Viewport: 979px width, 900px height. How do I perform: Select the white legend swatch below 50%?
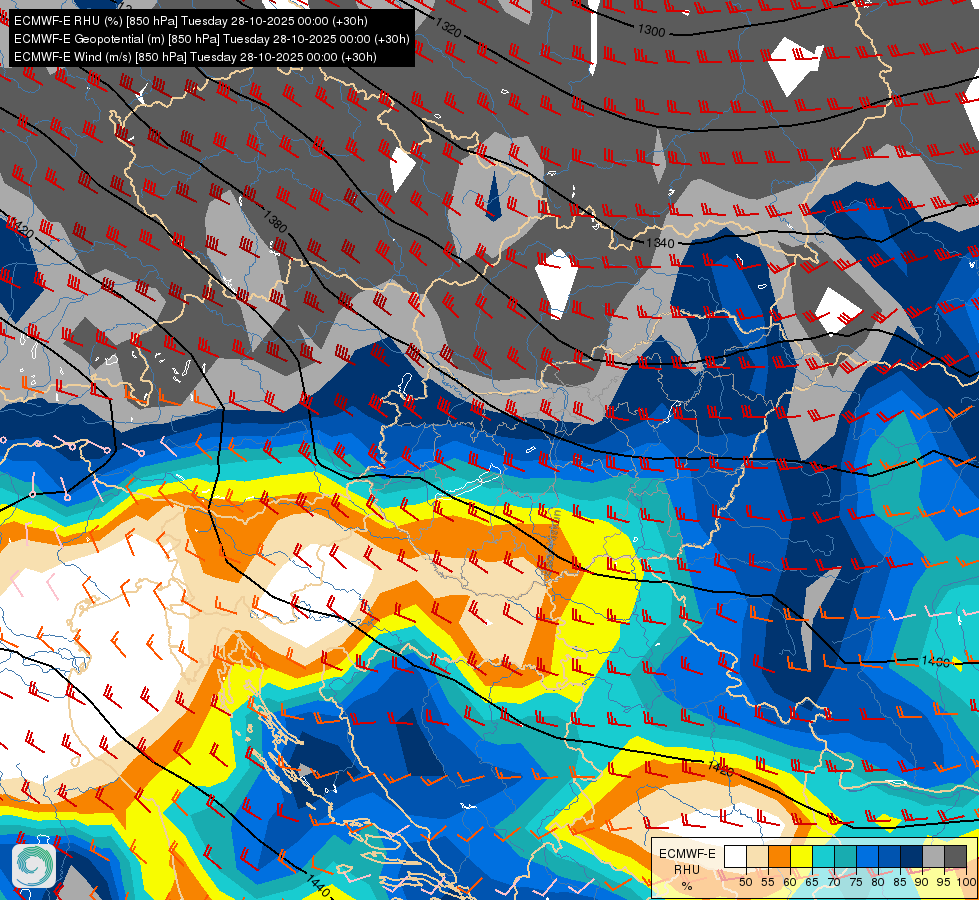(x=735, y=856)
